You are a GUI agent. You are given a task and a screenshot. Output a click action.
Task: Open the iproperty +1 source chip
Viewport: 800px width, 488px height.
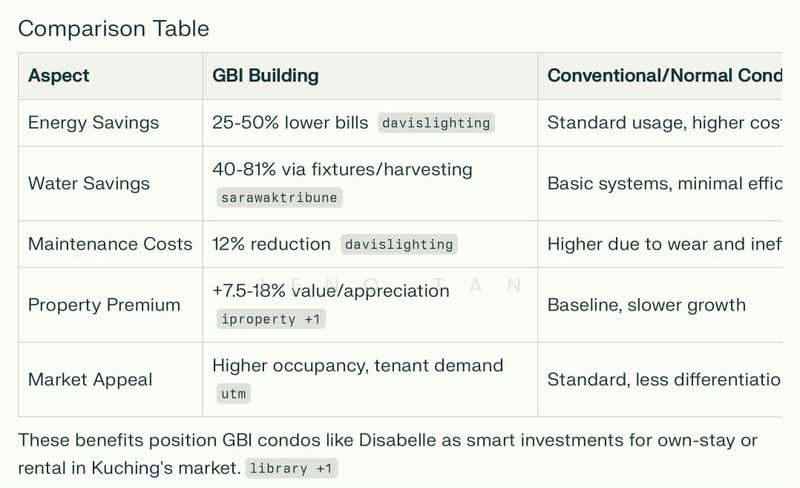tap(271, 320)
